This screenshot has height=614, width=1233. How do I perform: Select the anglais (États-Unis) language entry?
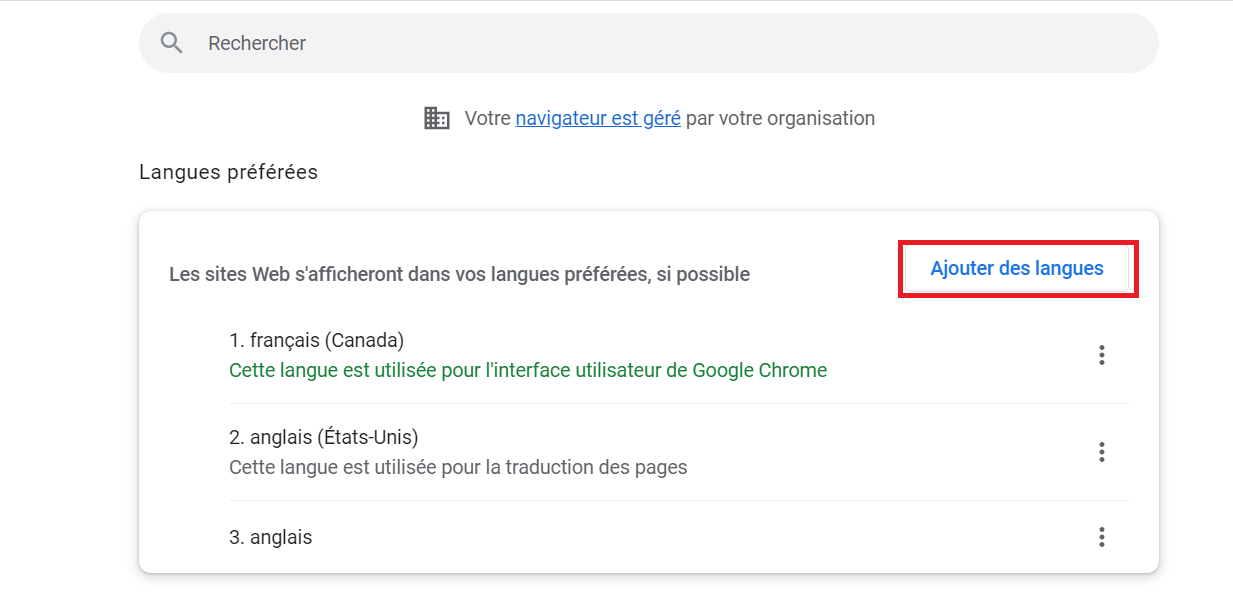point(324,437)
